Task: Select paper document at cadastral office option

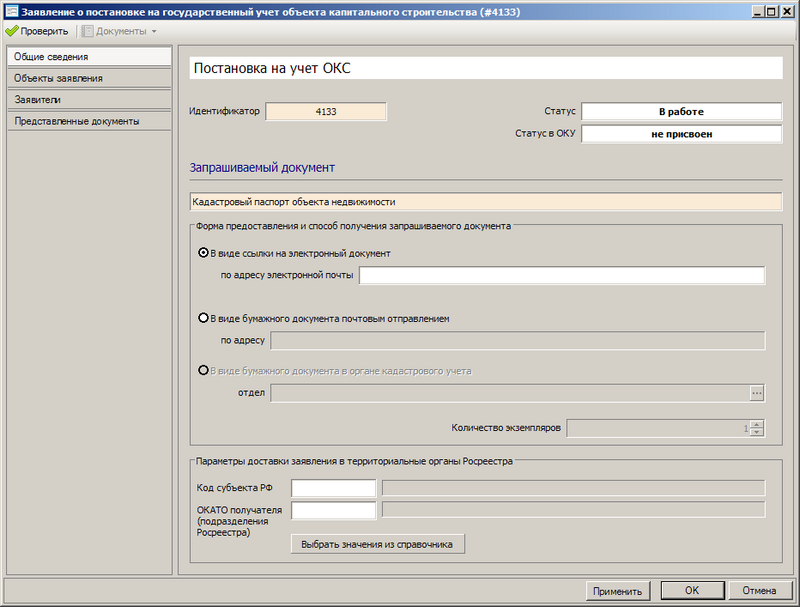Action: [x=204, y=370]
